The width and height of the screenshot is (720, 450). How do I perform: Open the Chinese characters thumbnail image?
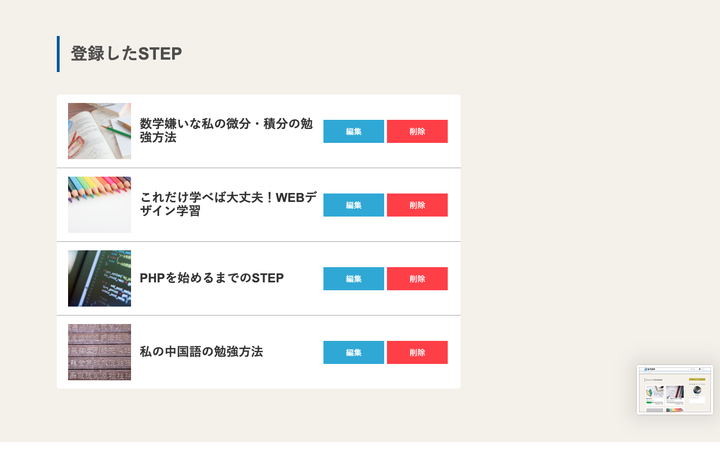click(x=99, y=352)
